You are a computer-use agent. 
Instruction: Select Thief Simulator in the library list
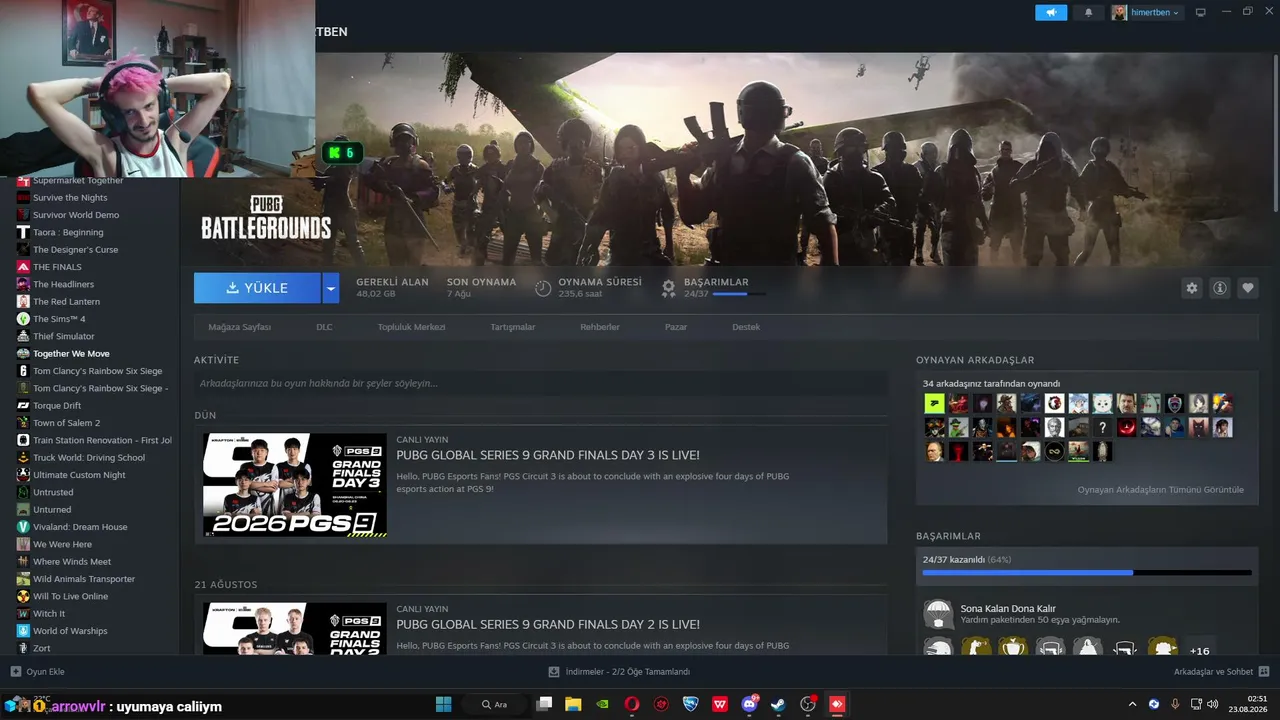[x=64, y=336]
